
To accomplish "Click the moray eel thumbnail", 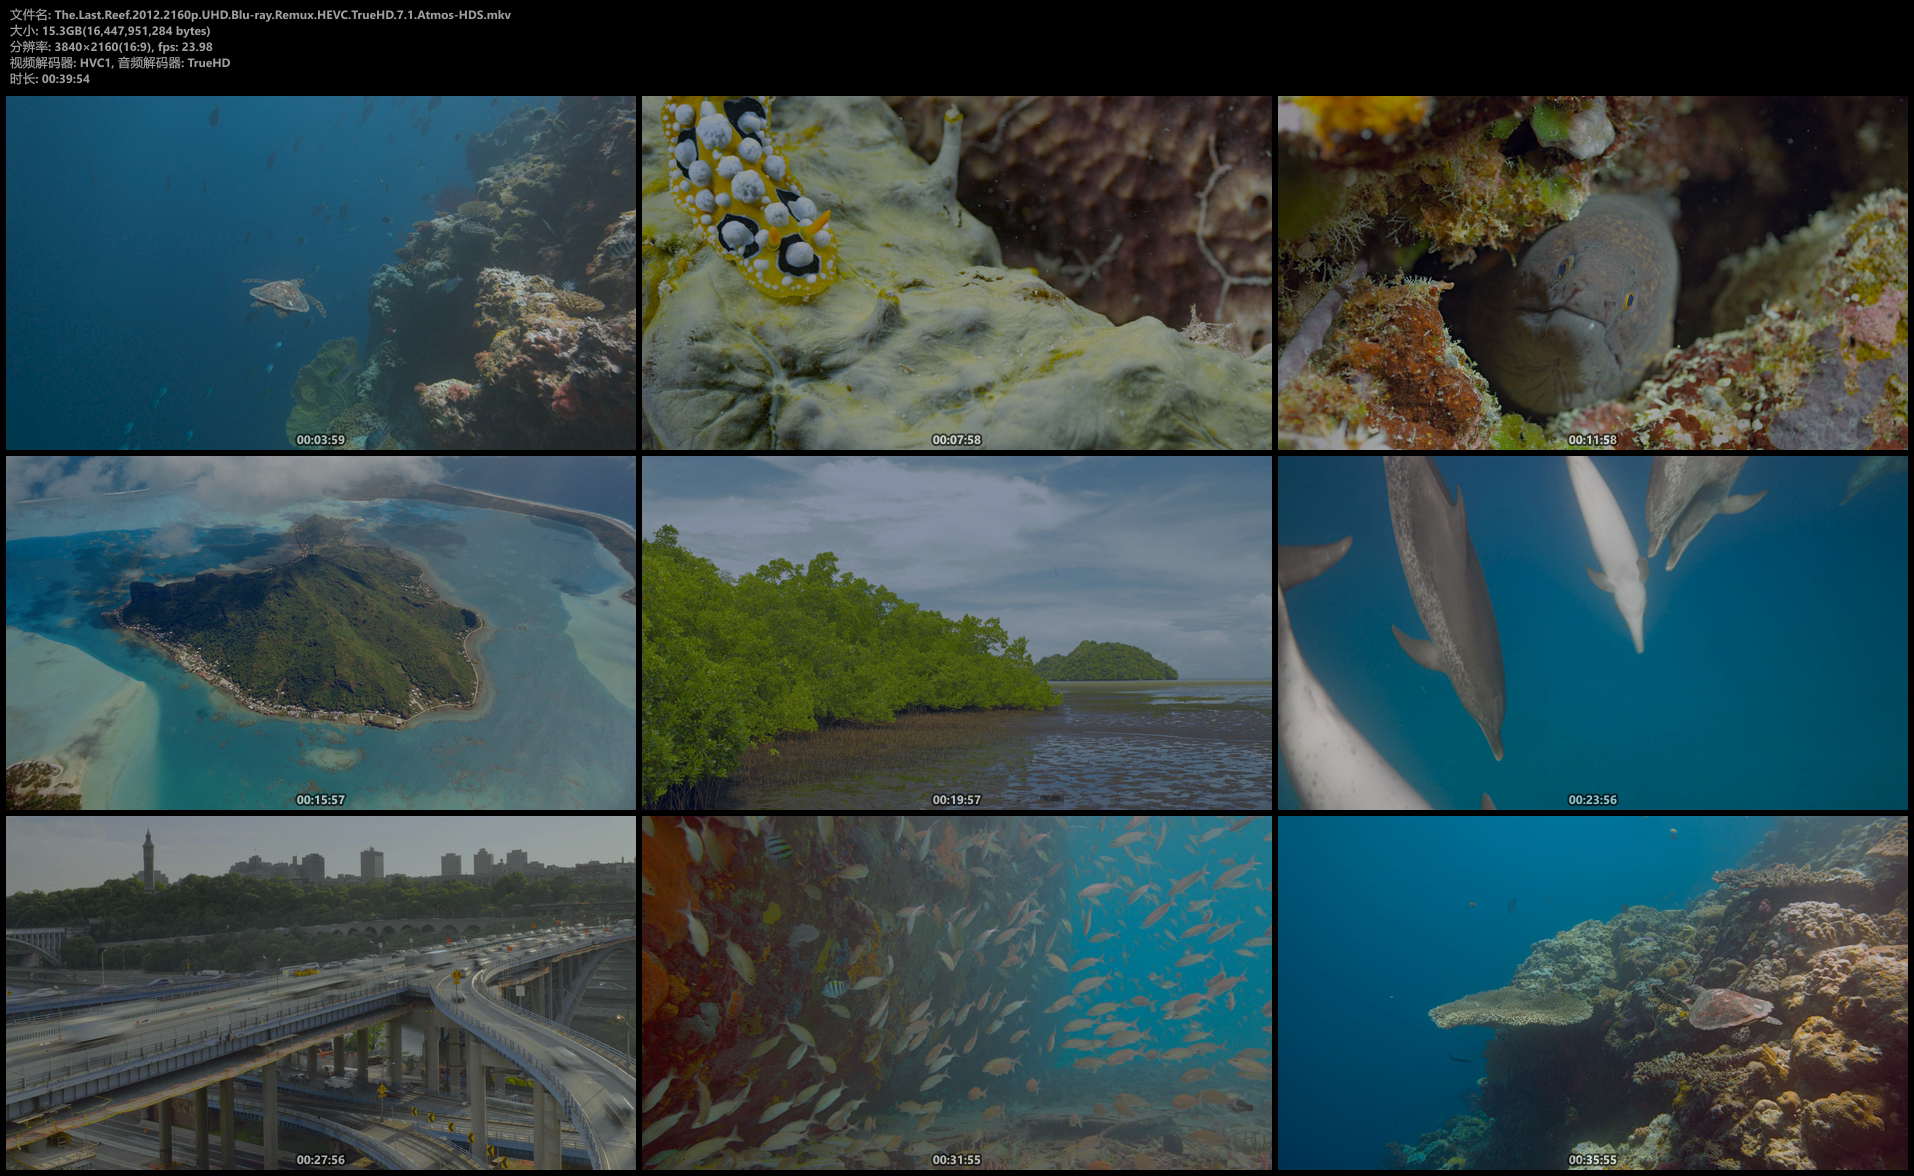I will [1592, 272].
